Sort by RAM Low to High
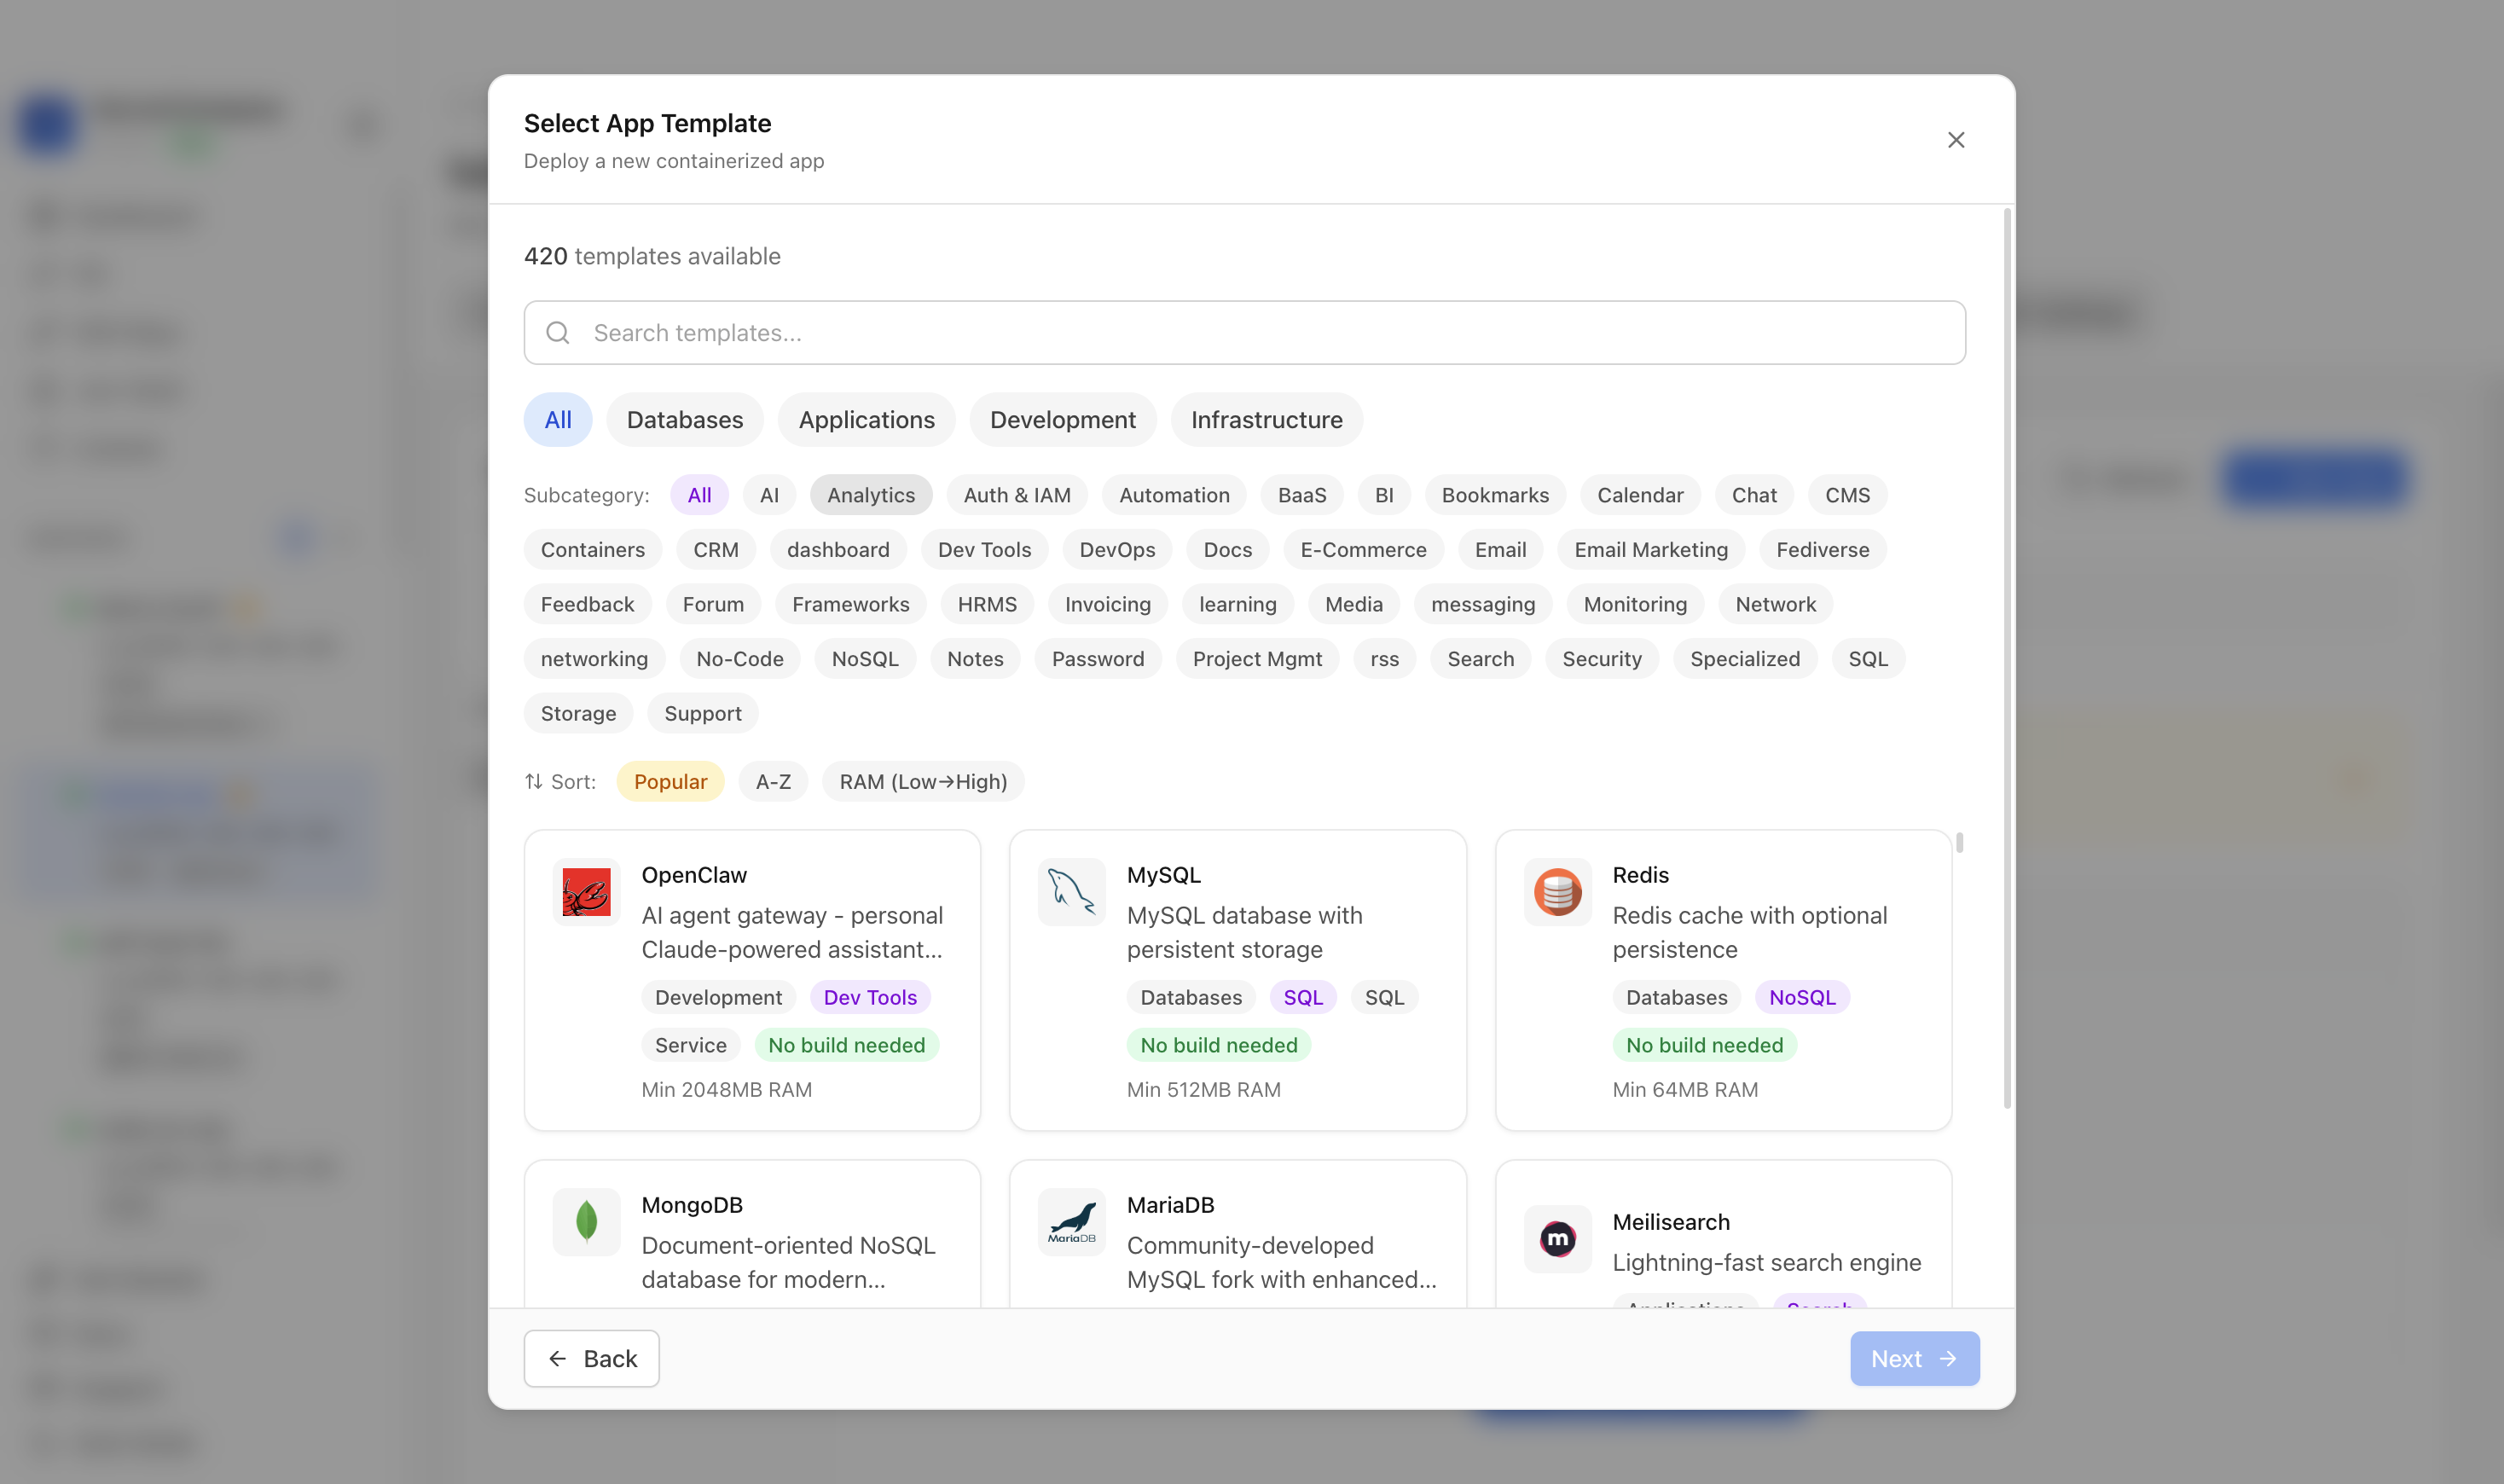The height and width of the screenshot is (1484, 2504). pyautogui.click(x=923, y=781)
